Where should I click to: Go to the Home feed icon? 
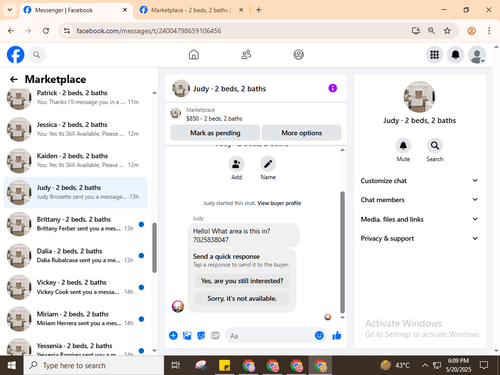[194, 55]
